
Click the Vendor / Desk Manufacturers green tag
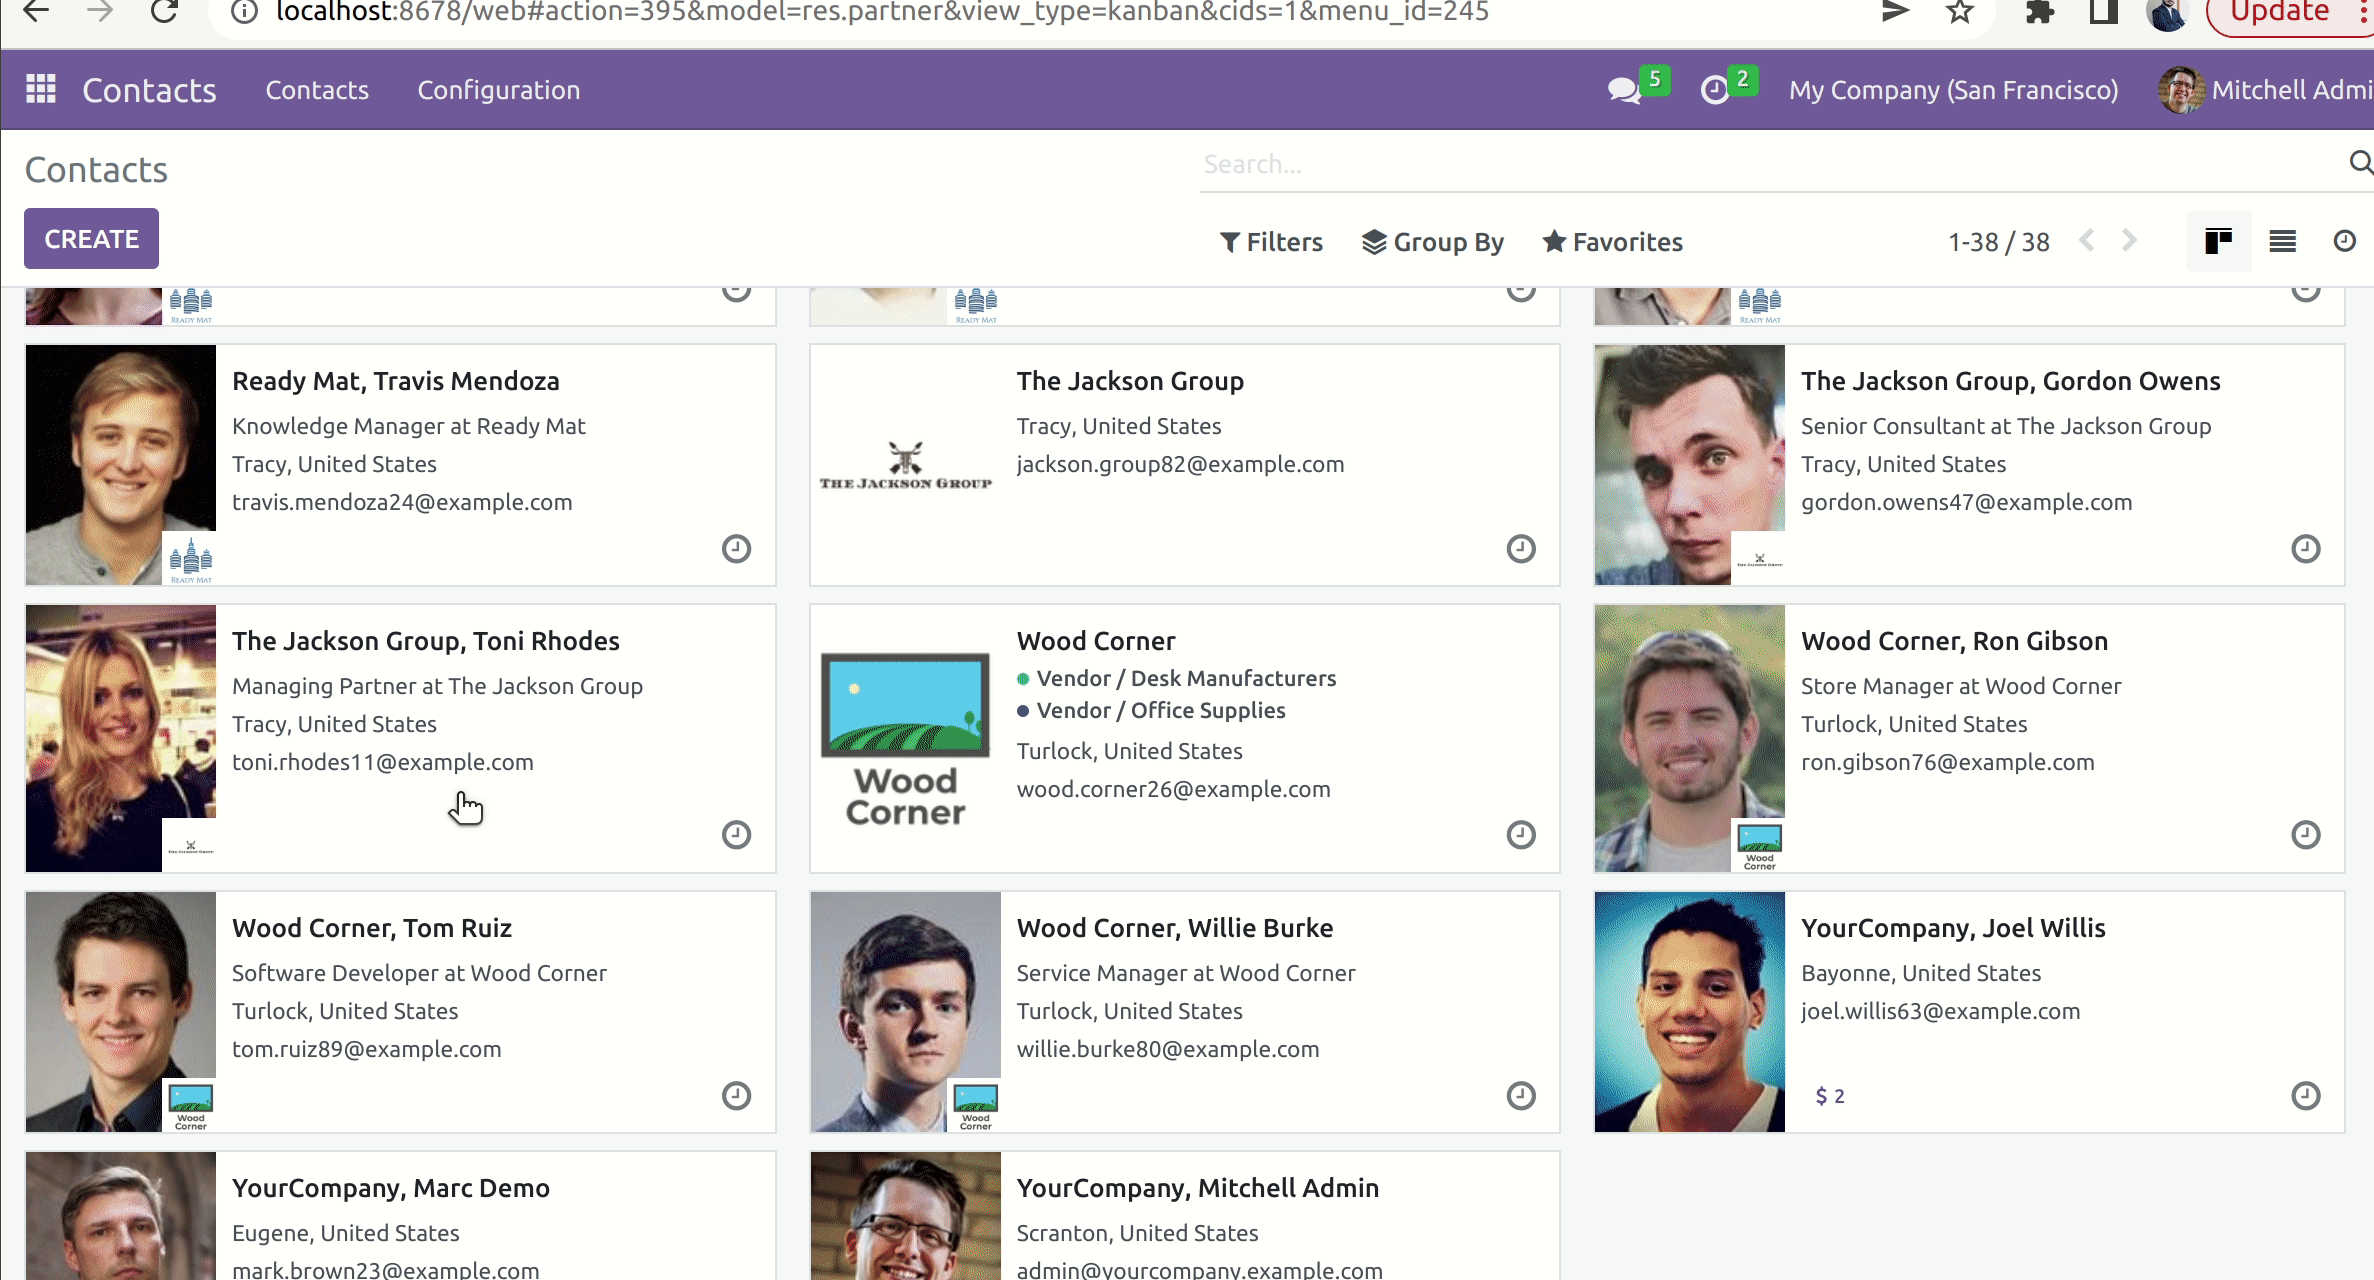click(x=1185, y=679)
